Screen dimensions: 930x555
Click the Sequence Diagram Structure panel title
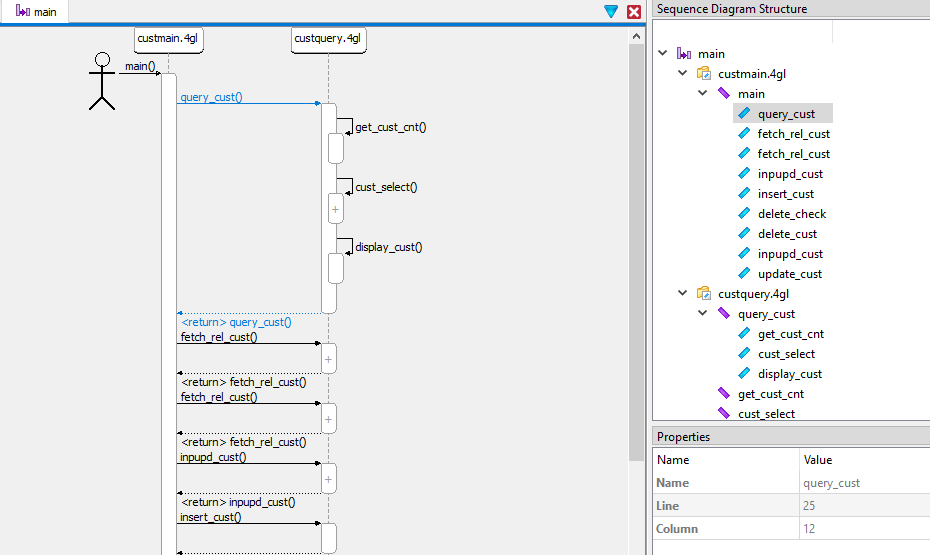tap(732, 9)
